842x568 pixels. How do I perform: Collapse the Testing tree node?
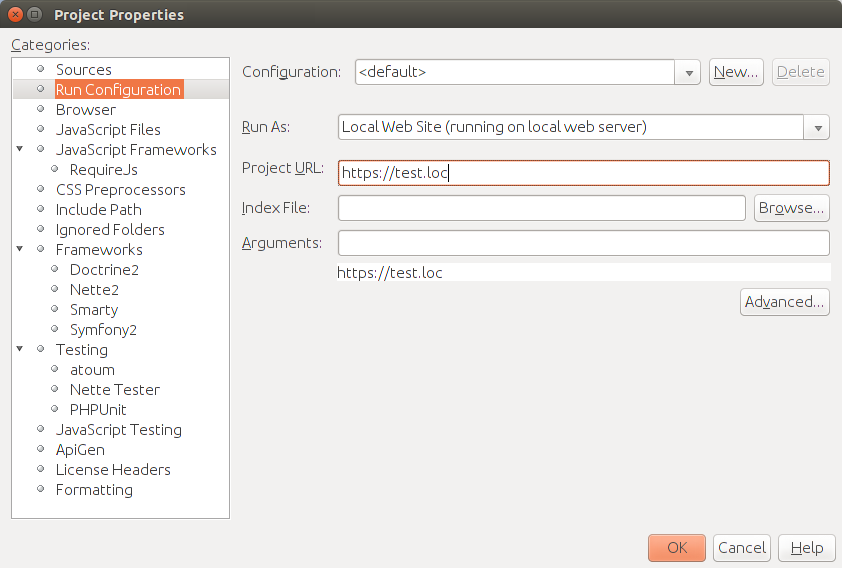coord(20,349)
